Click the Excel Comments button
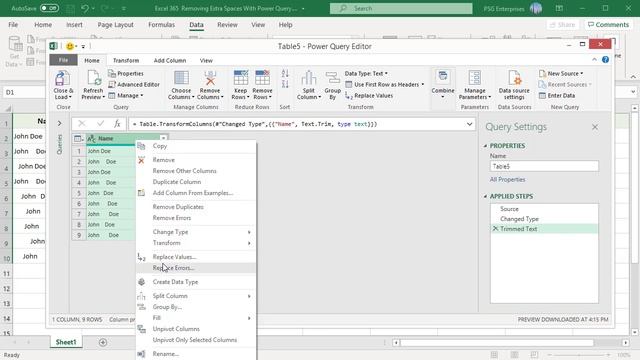This screenshot has height=360, width=640. (608, 25)
